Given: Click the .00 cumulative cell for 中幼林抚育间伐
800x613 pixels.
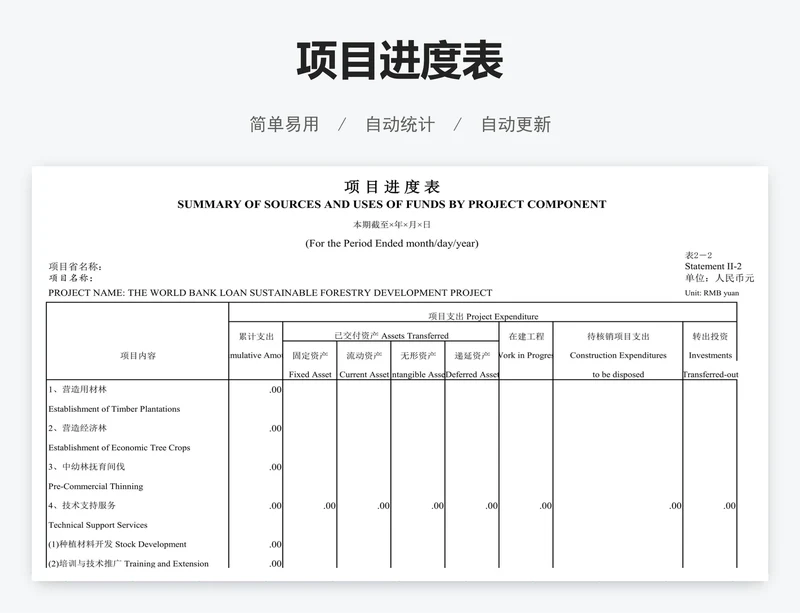Looking at the screenshot, I should [x=276, y=468].
